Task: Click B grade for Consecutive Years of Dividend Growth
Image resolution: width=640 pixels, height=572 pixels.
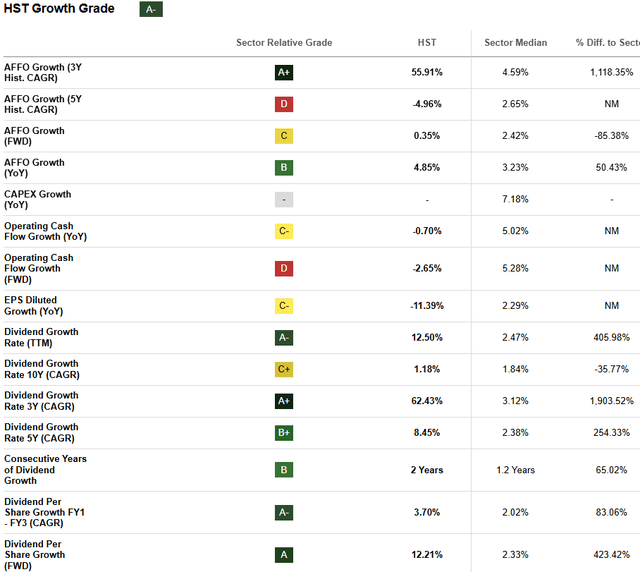Action: tap(284, 470)
